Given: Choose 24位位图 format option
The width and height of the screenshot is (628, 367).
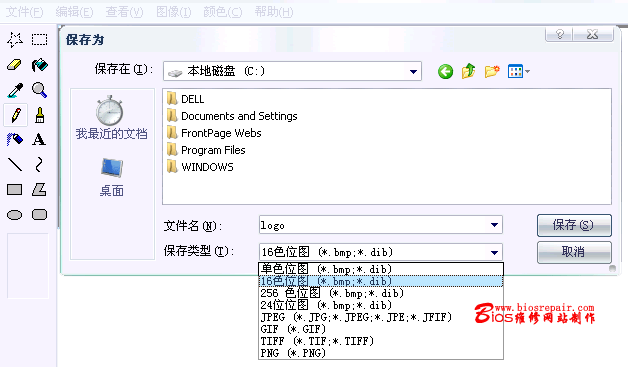Looking at the screenshot, I should click(381, 305).
